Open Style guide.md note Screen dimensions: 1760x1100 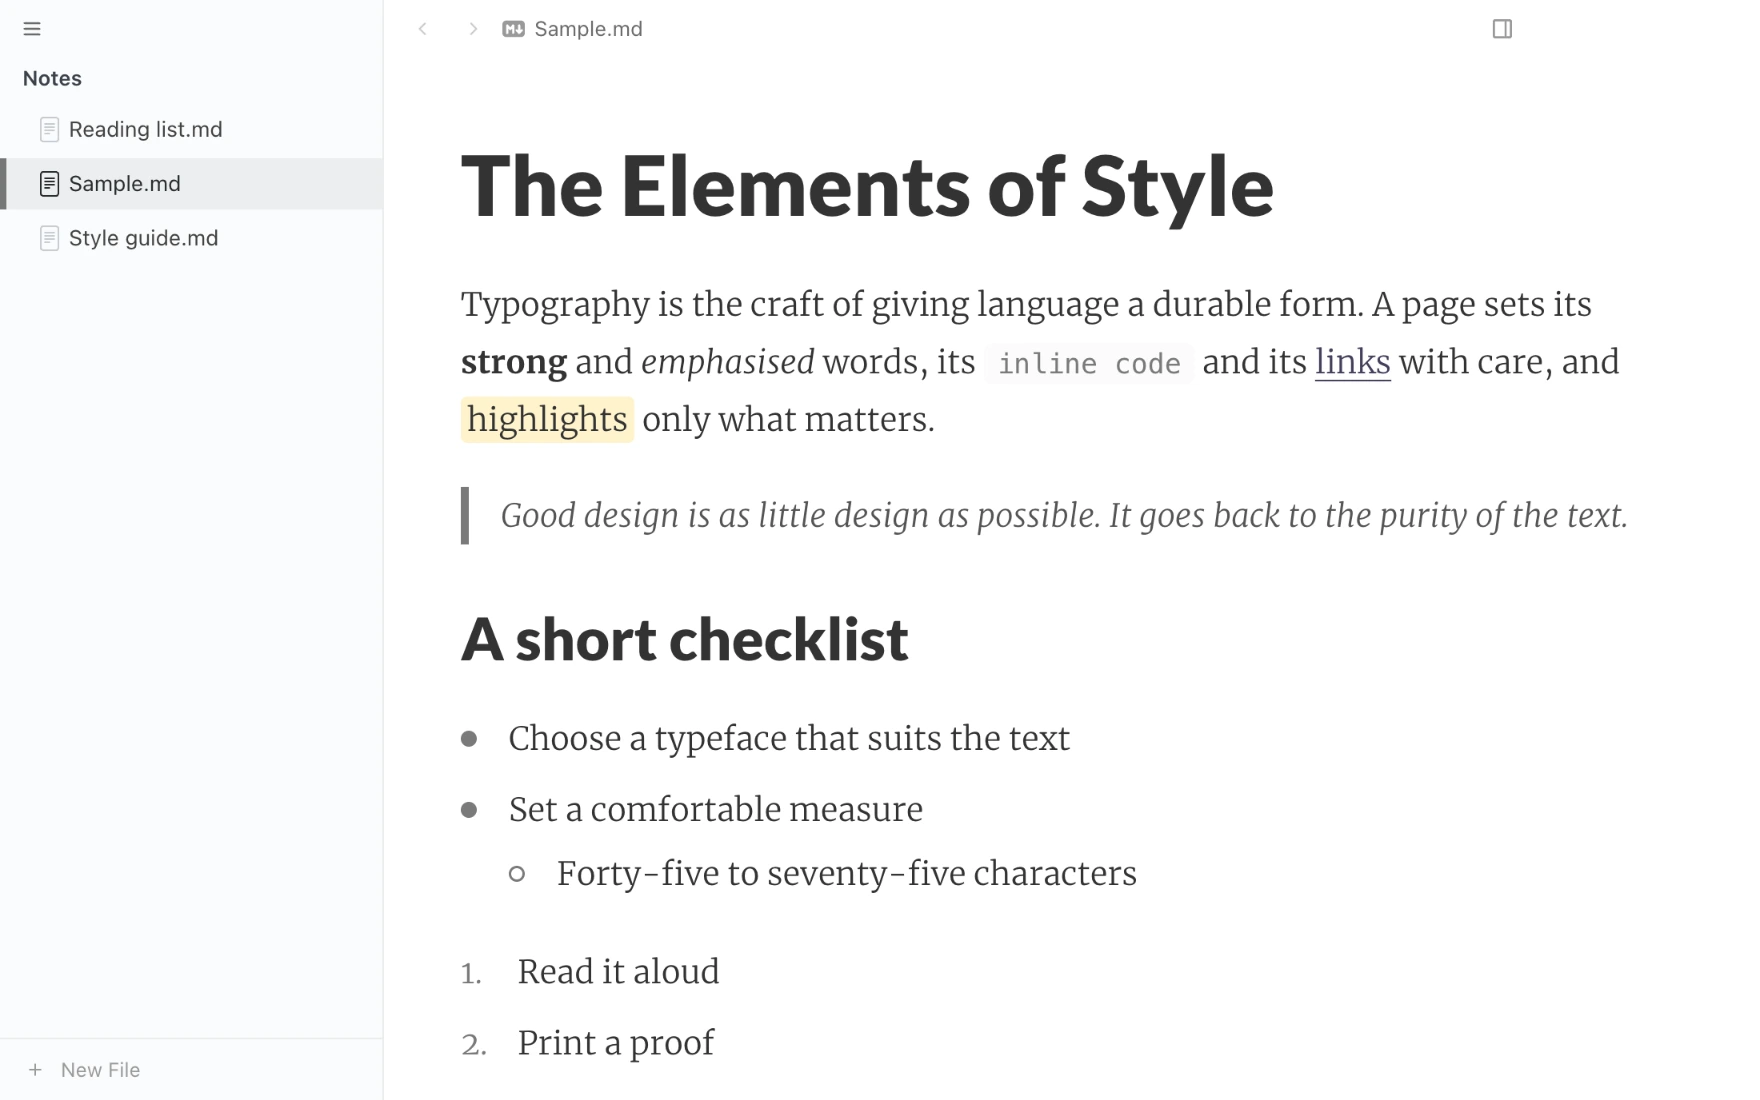(x=192, y=238)
